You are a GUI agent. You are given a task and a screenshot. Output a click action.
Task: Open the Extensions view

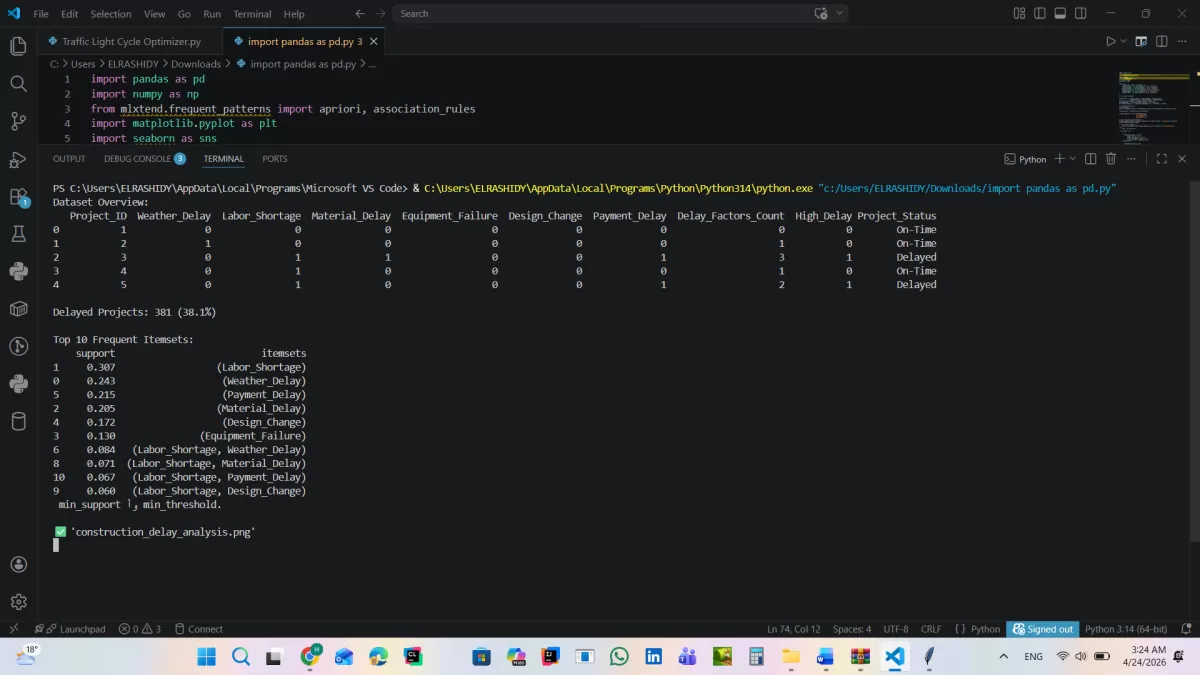tap(18, 197)
